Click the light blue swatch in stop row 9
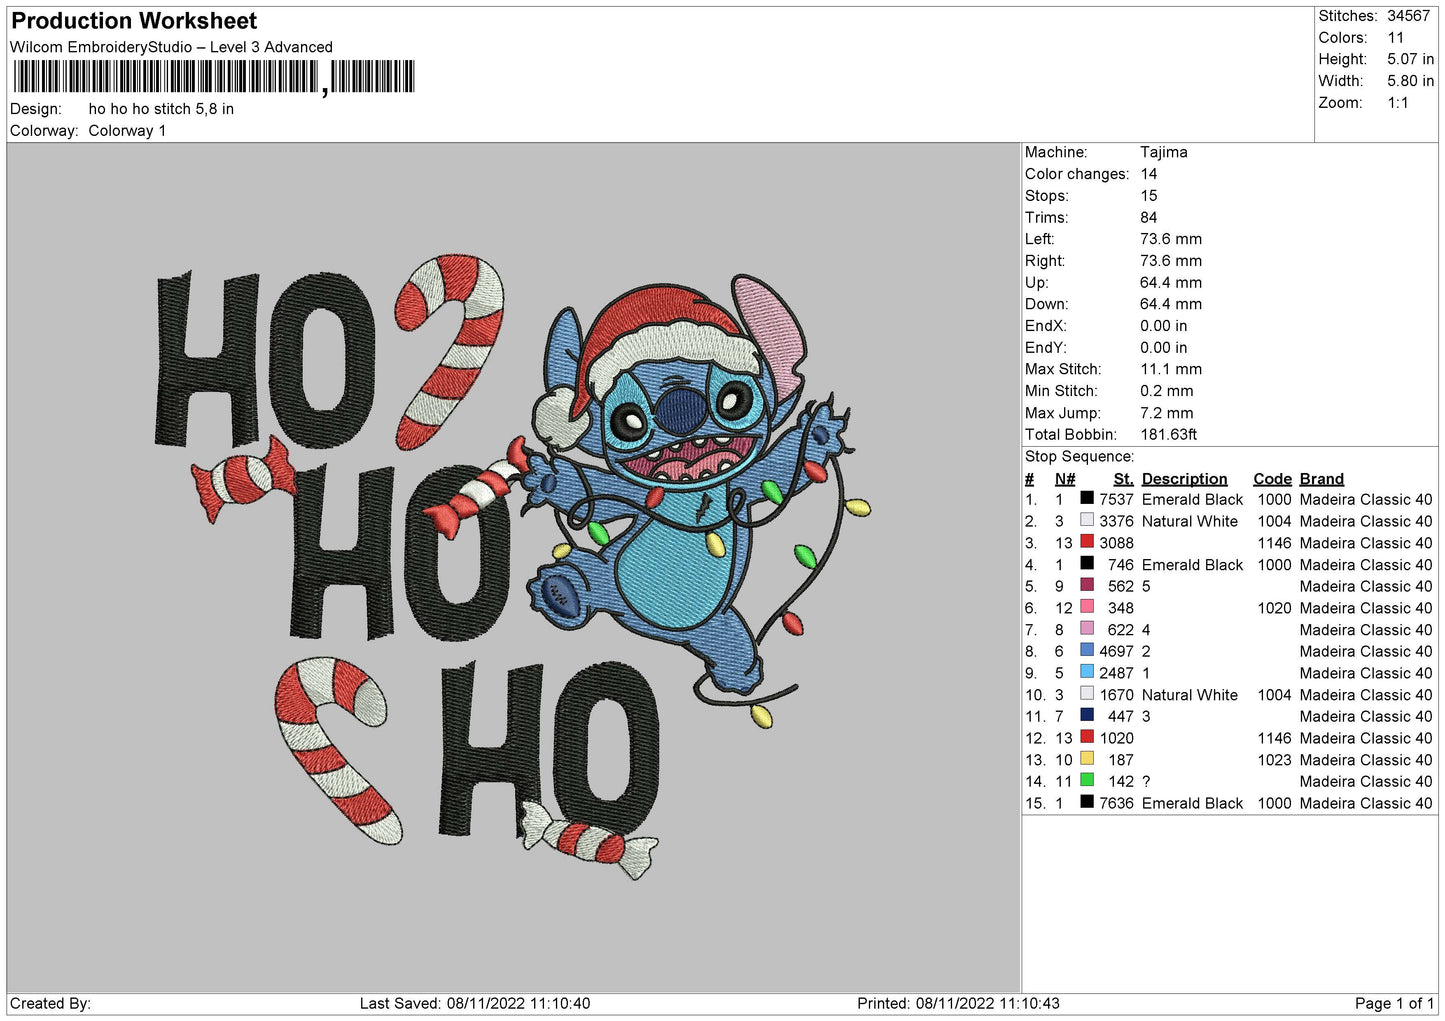This screenshot has height=1021, width=1445. (x=1086, y=672)
